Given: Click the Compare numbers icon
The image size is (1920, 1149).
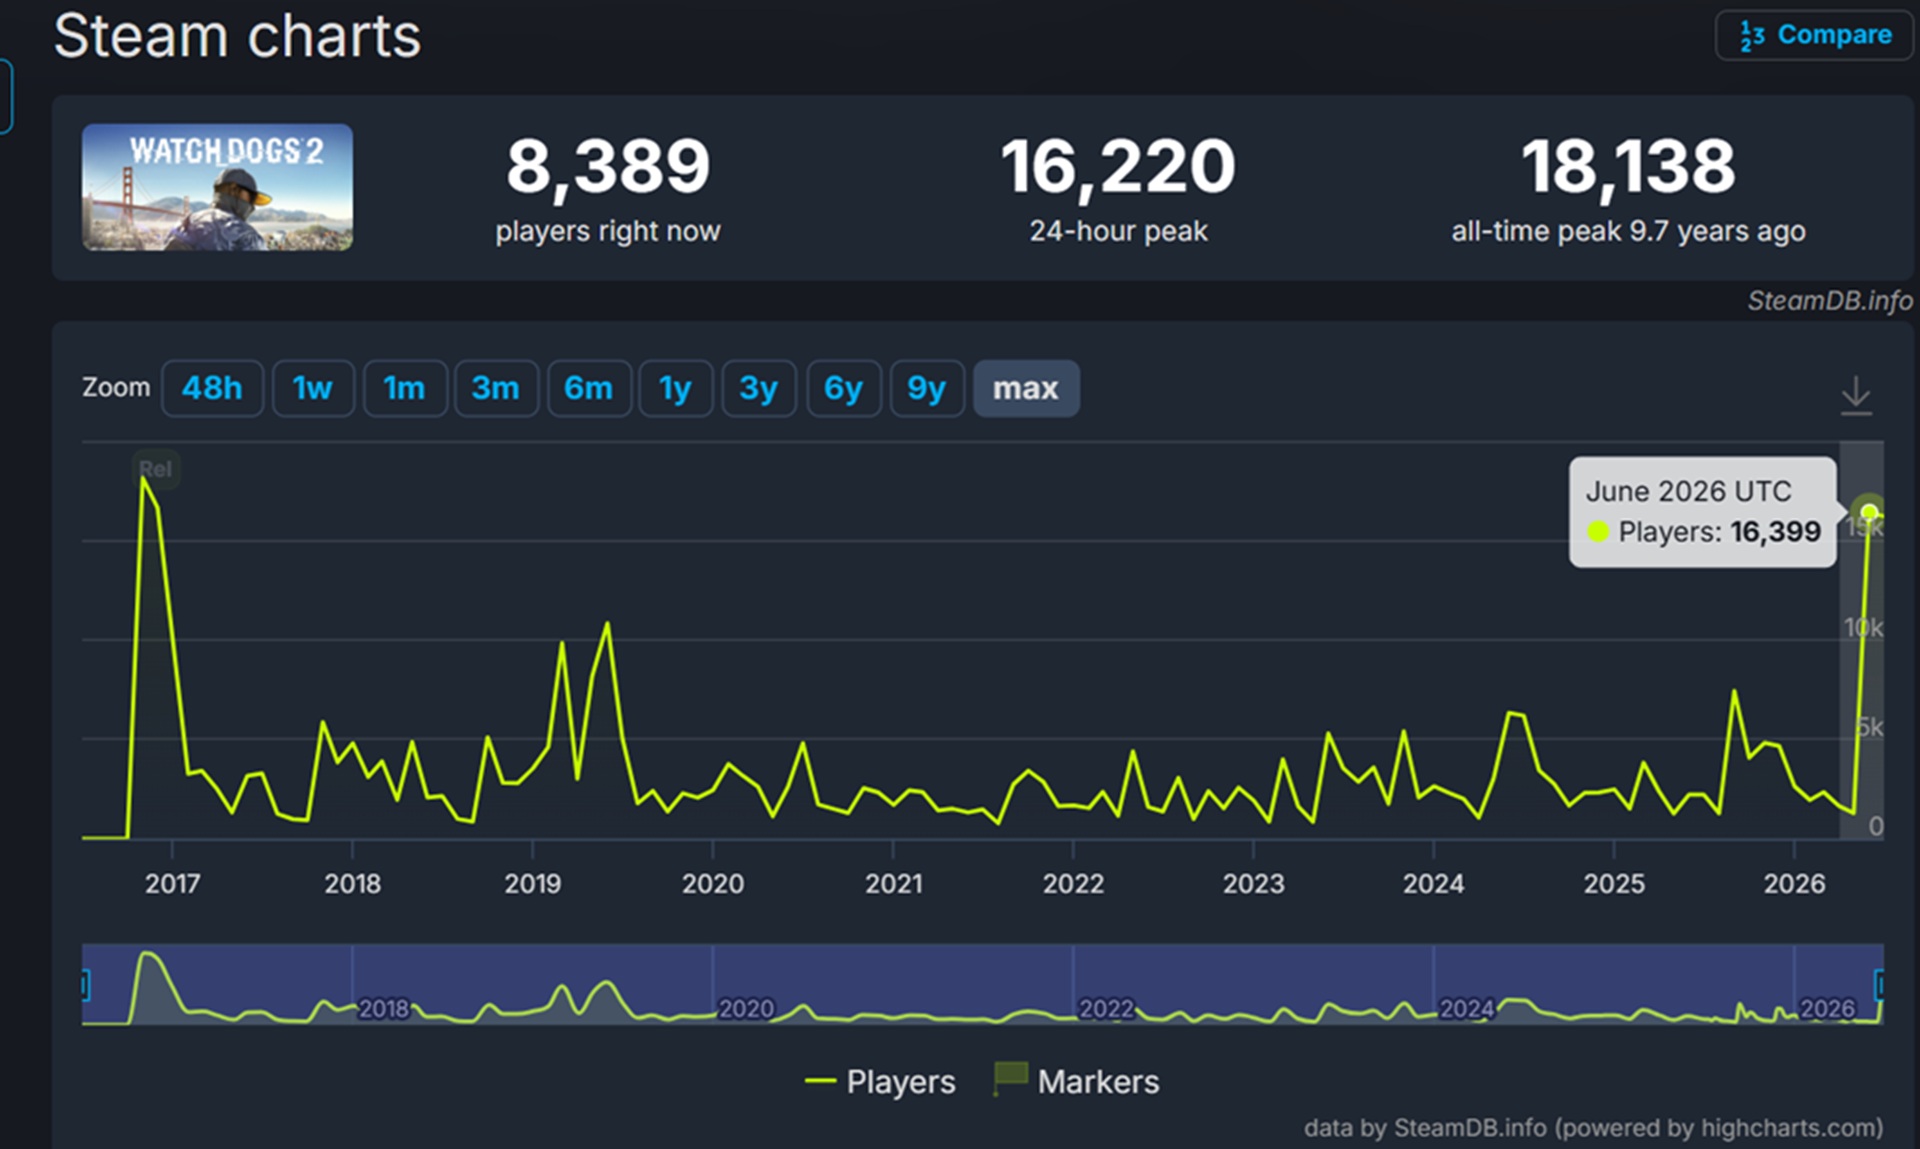Looking at the screenshot, I should pyautogui.click(x=1752, y=36).
